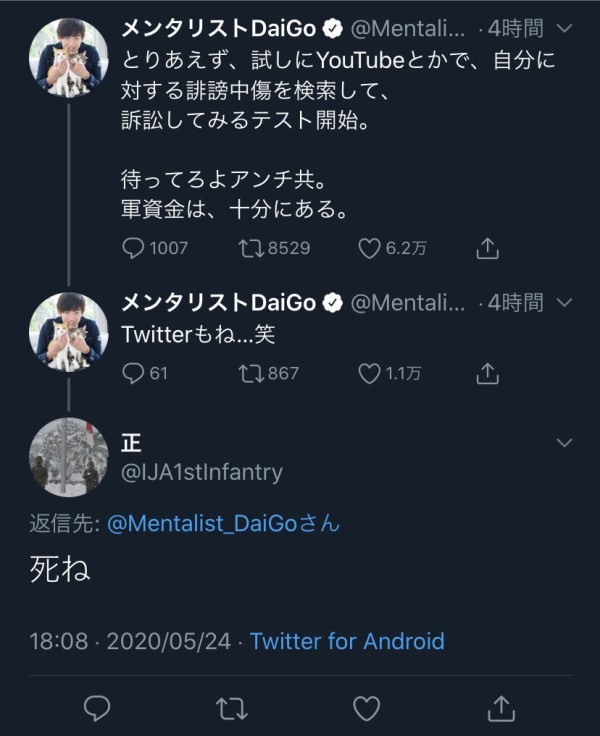Image resolution: width=600 pixels, height=736 pixels.
Task: Expand chevron menu on second DaiGo tweet
Action: pos(564,302)
